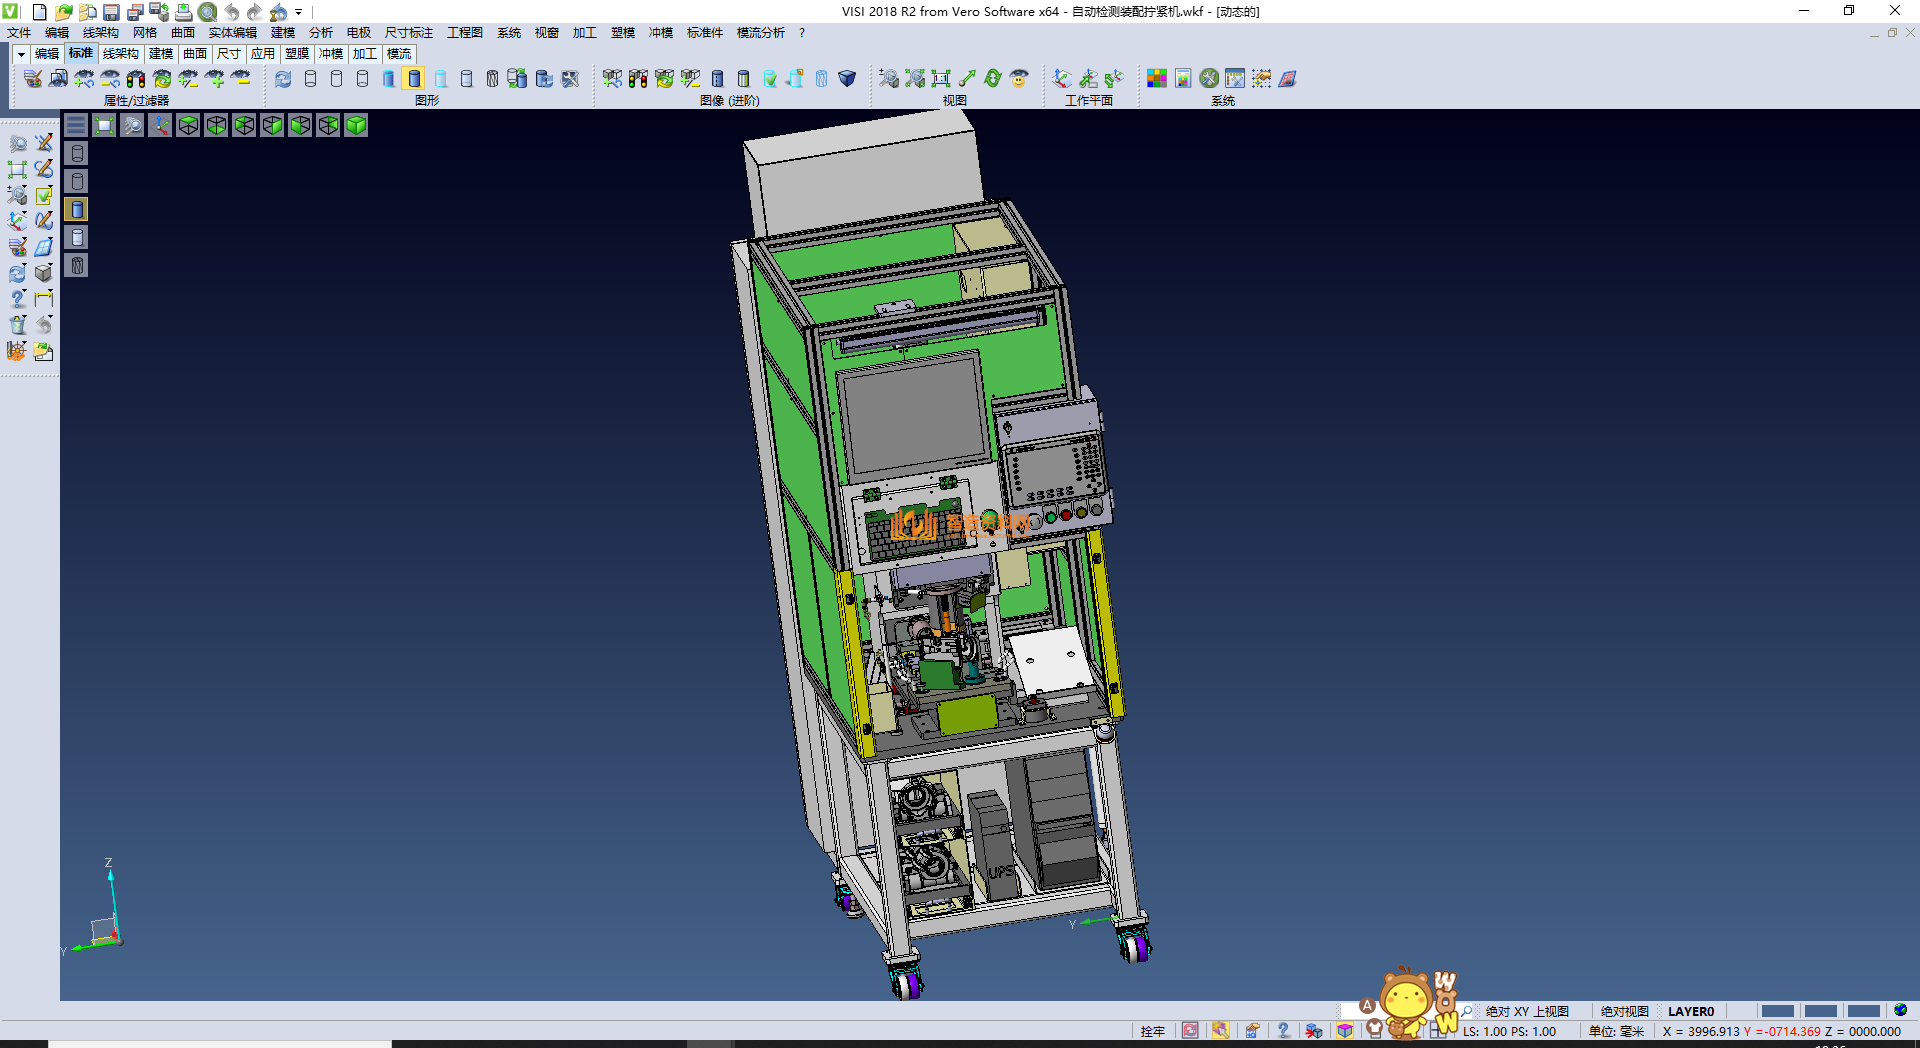Viewport: 1920px width, 1048px height.
Task: Click the first blue color swatch in status bar
Action: [1777, 1011]
